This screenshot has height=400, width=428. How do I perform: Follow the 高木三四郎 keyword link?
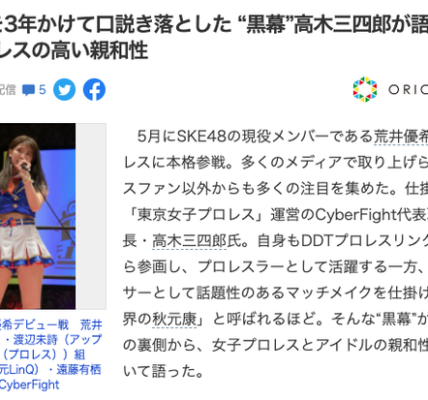coord(189,241)
